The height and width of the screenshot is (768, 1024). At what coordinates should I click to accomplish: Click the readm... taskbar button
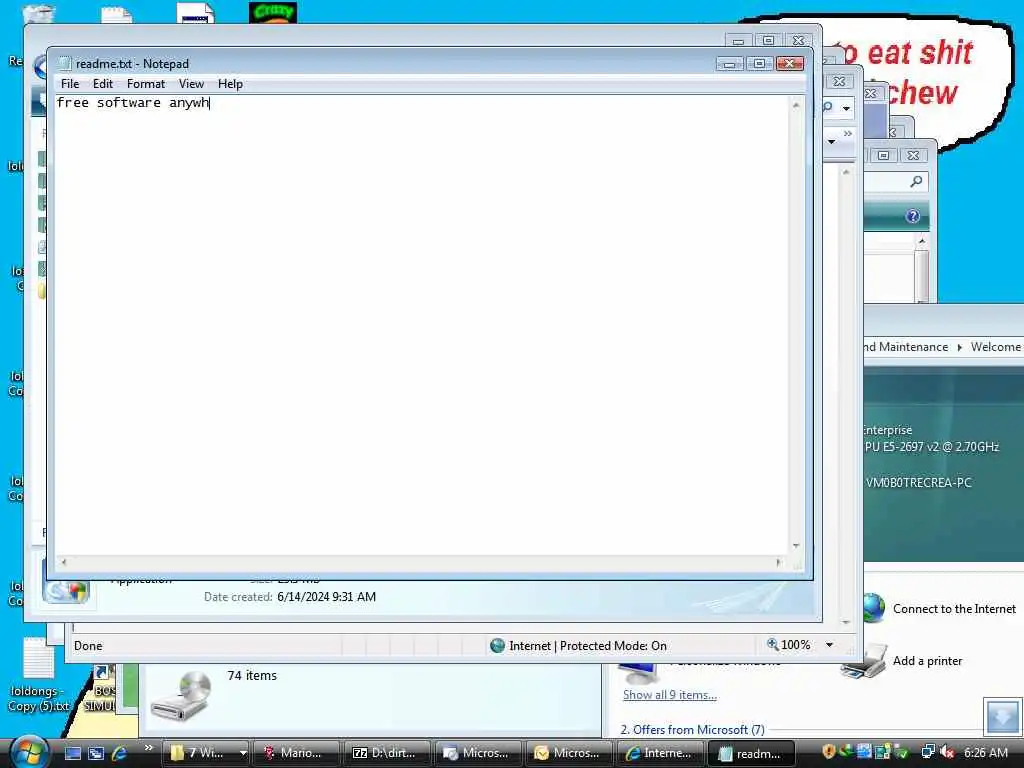point(751,753)
